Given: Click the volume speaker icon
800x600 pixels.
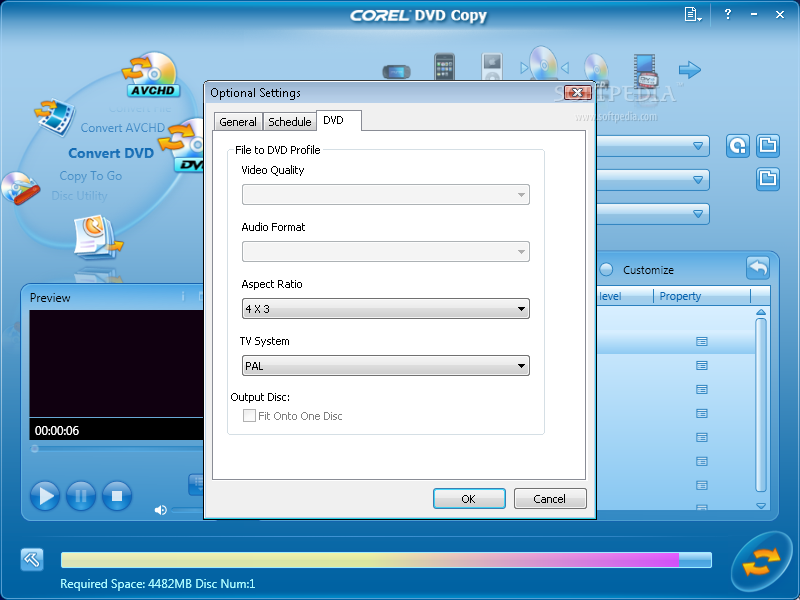Looking at the screenshot, I should [x=160, y=510].
